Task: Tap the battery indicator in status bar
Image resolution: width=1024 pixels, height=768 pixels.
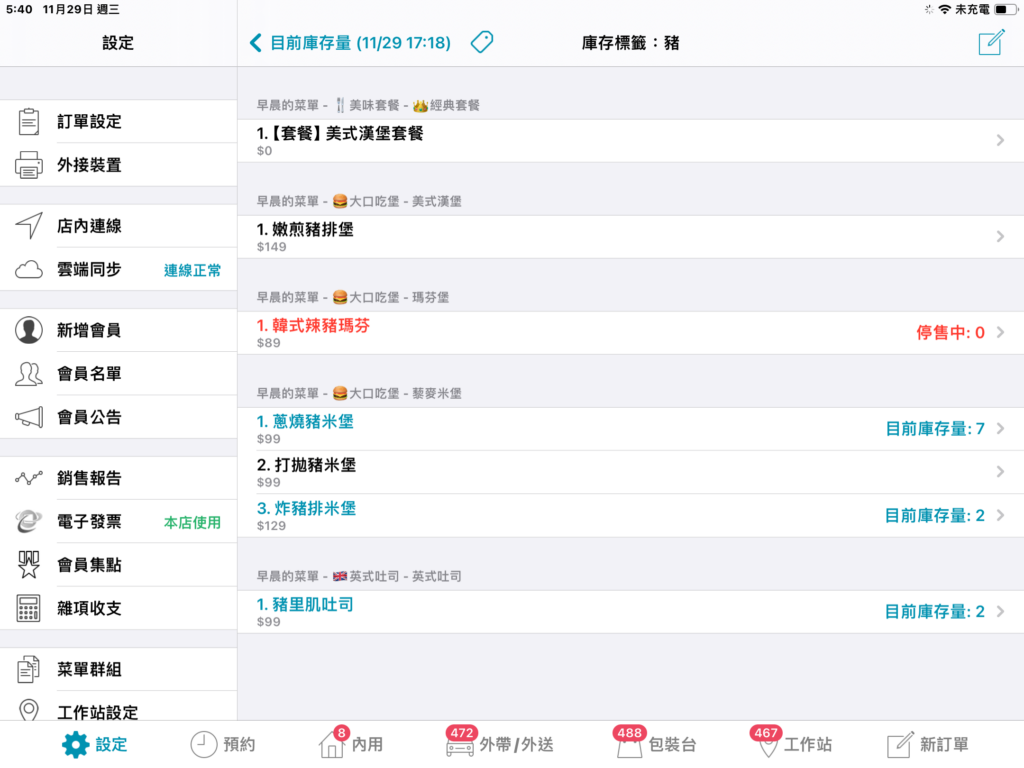Action: pyautogui.click(x=1006, y=9)
